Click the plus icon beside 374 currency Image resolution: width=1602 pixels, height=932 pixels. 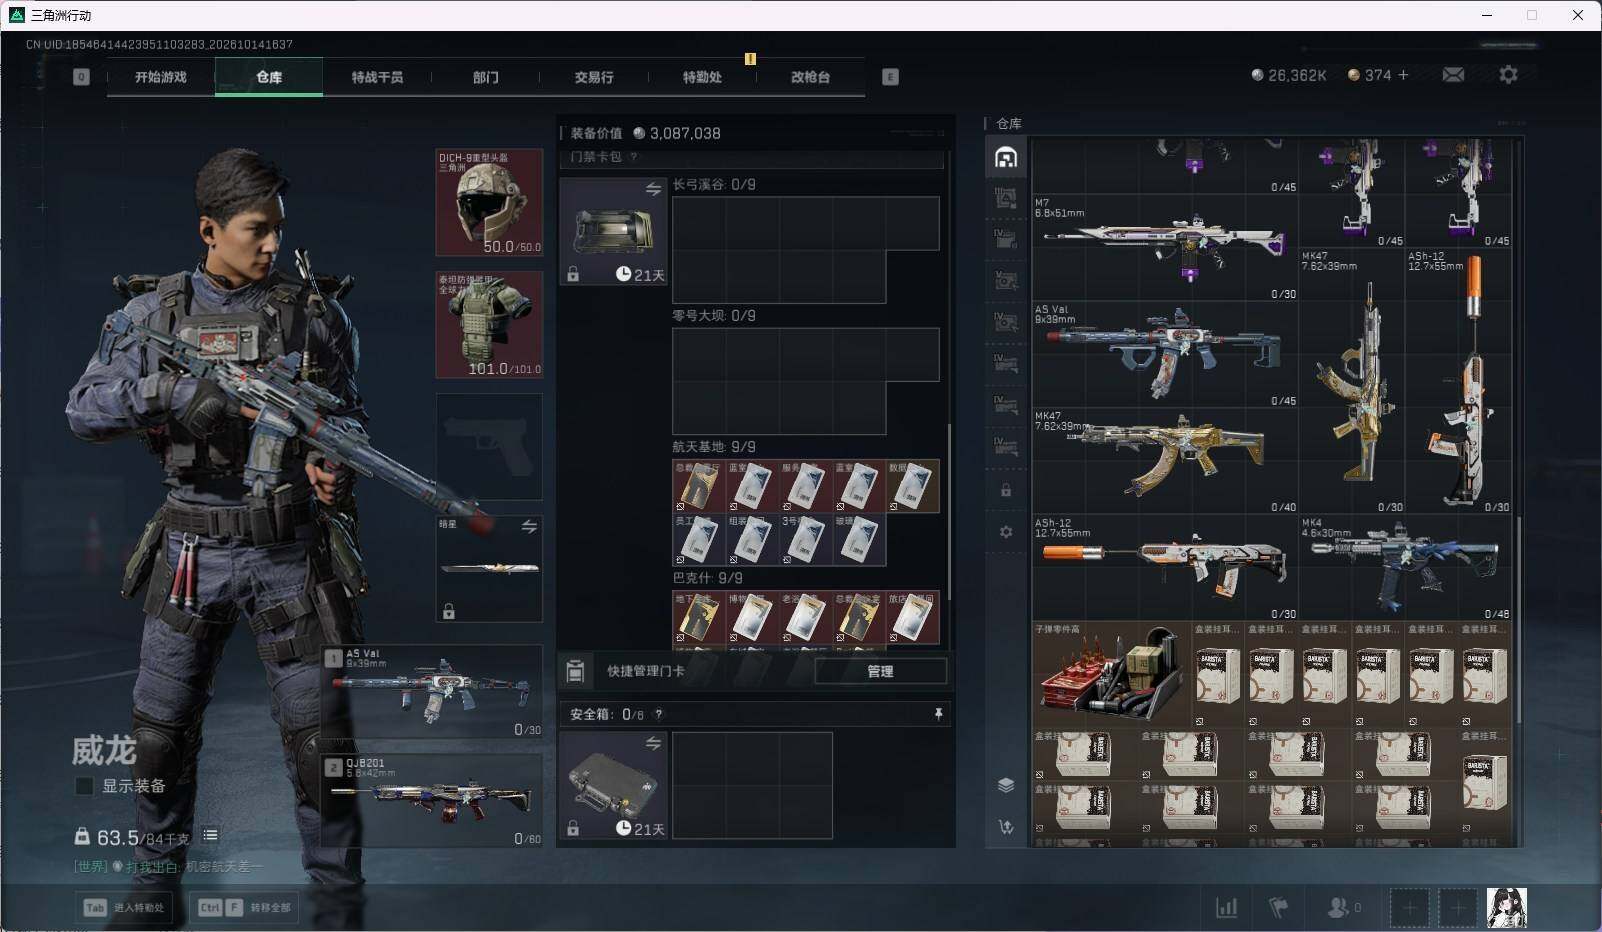[x=1403, y=75]
